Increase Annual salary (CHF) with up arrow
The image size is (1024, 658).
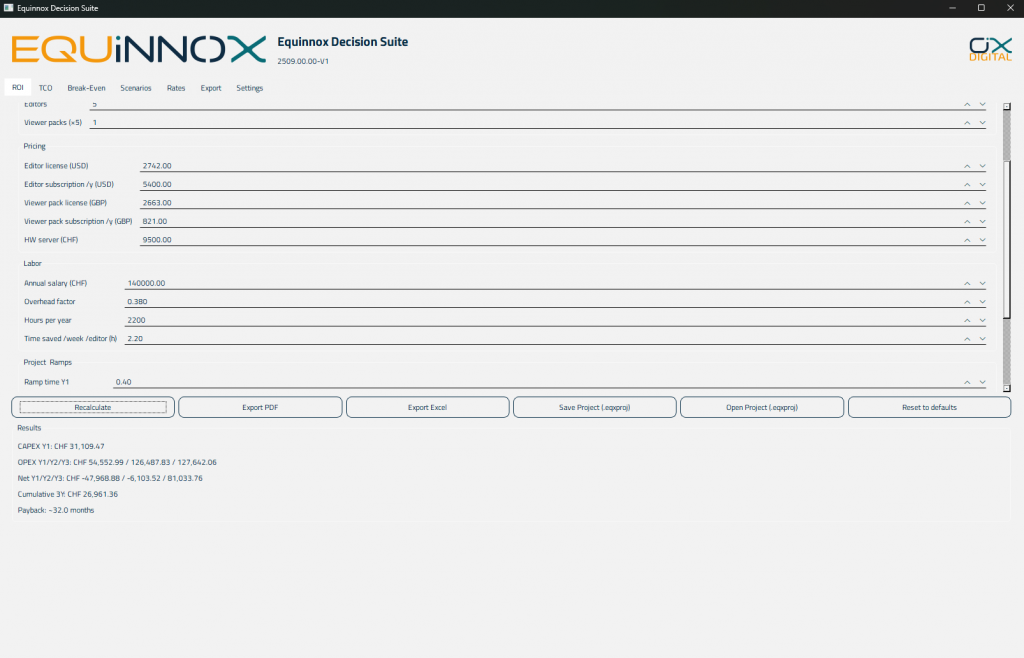tap(967, 284)
